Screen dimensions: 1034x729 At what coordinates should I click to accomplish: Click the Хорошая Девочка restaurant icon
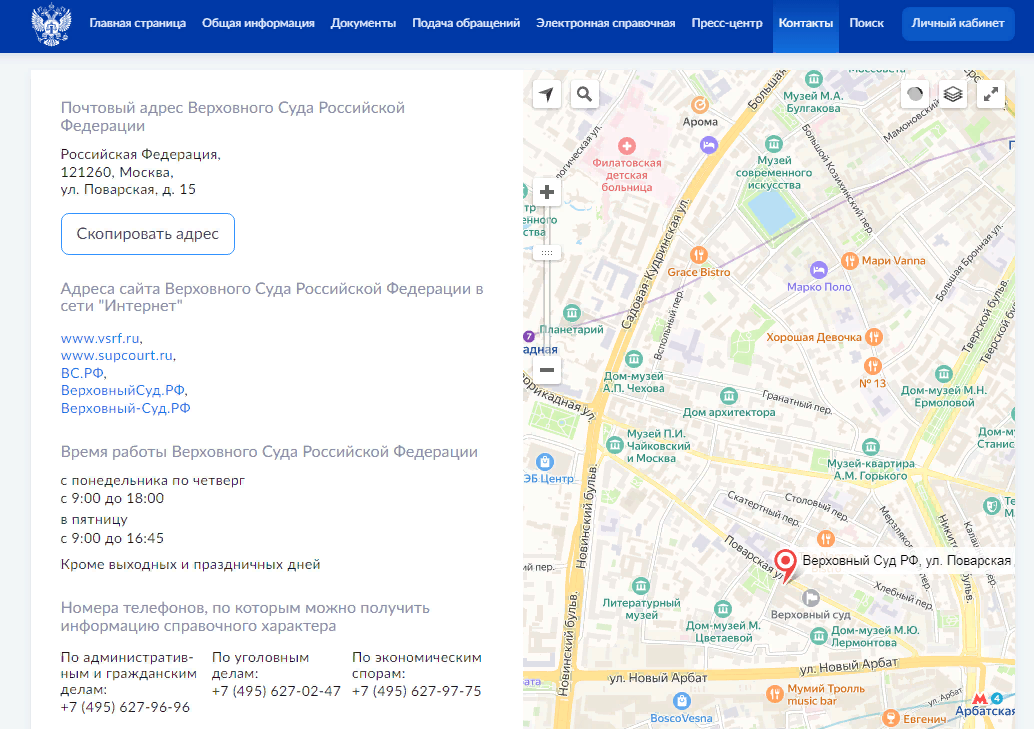point(874,337)
